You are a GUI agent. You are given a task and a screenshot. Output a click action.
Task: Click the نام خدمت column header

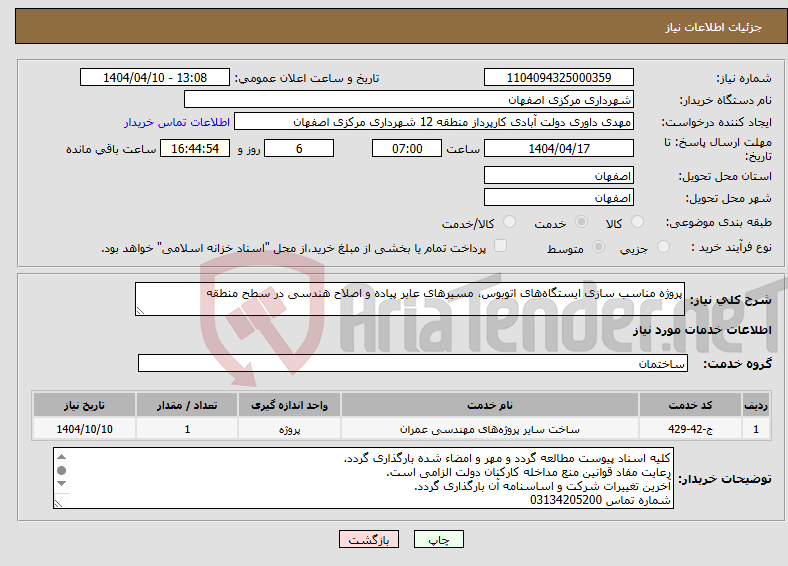point(490,405)
